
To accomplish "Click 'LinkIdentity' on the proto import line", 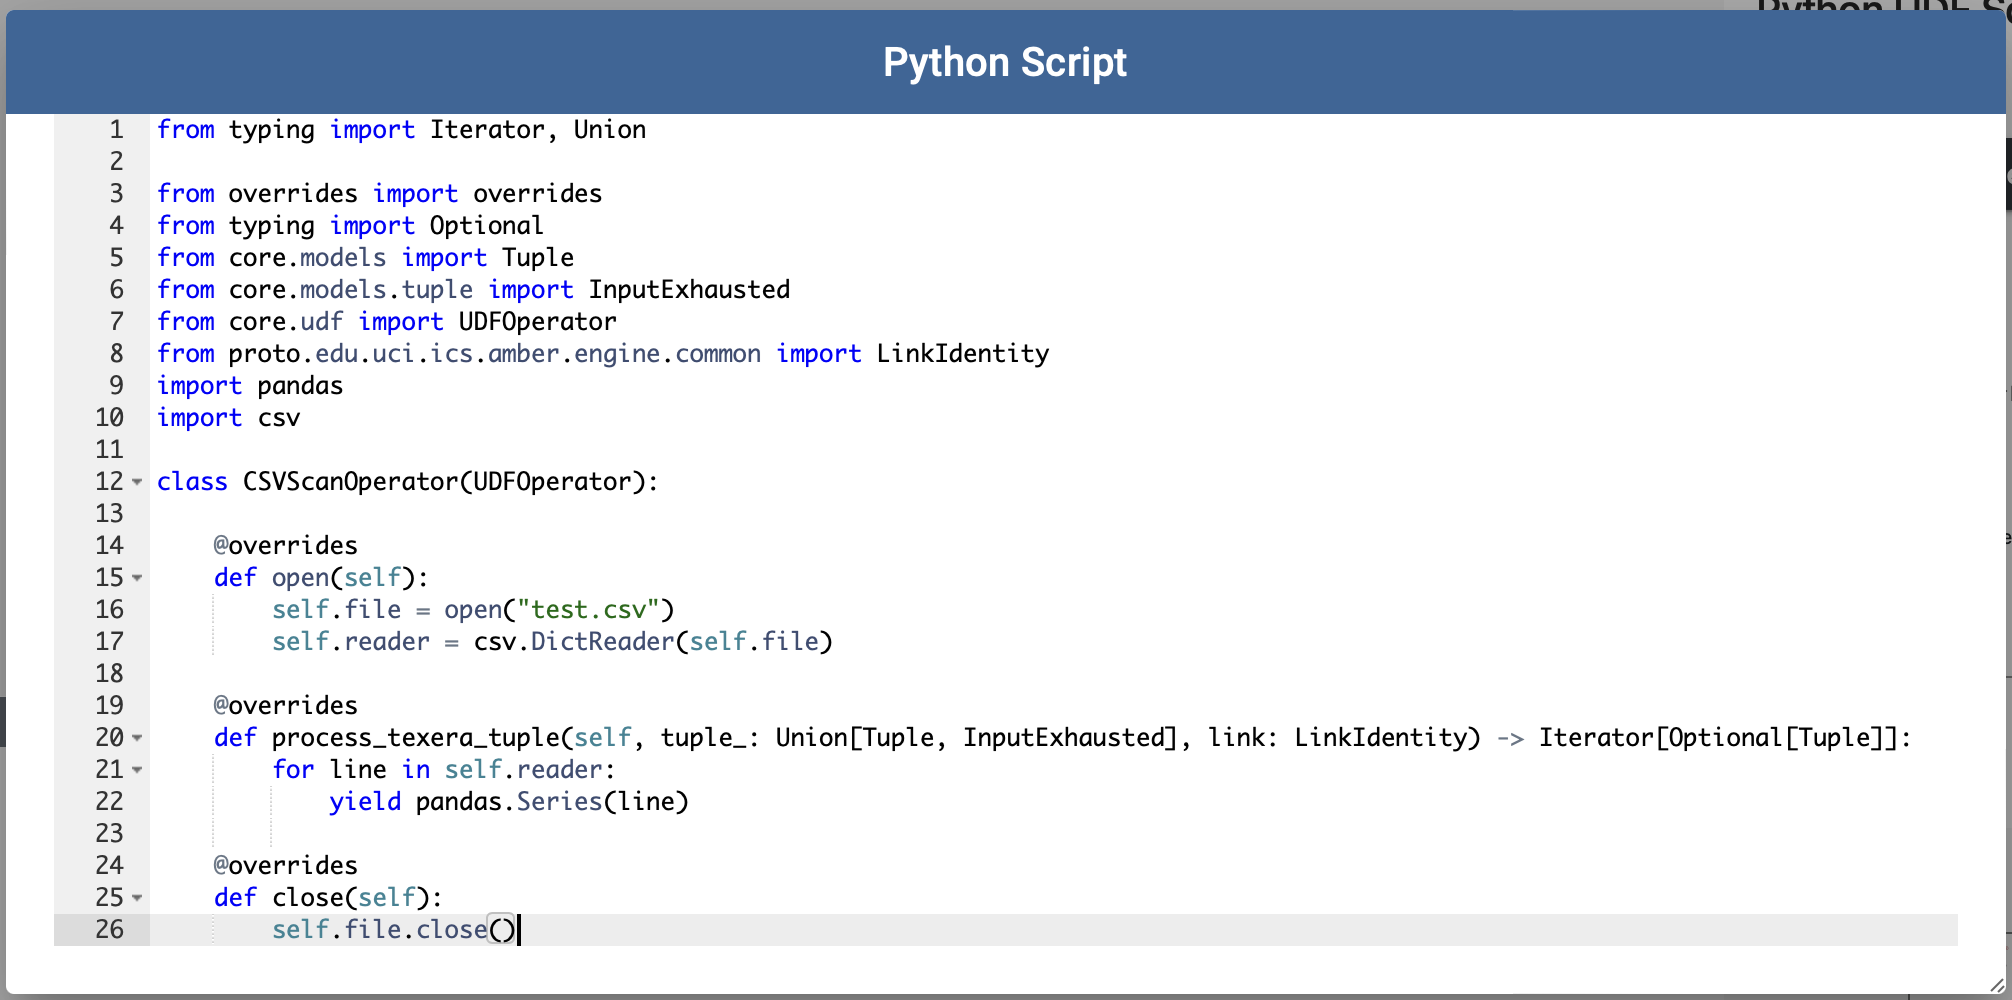I will pyautogui.click(x=963, y=354).
